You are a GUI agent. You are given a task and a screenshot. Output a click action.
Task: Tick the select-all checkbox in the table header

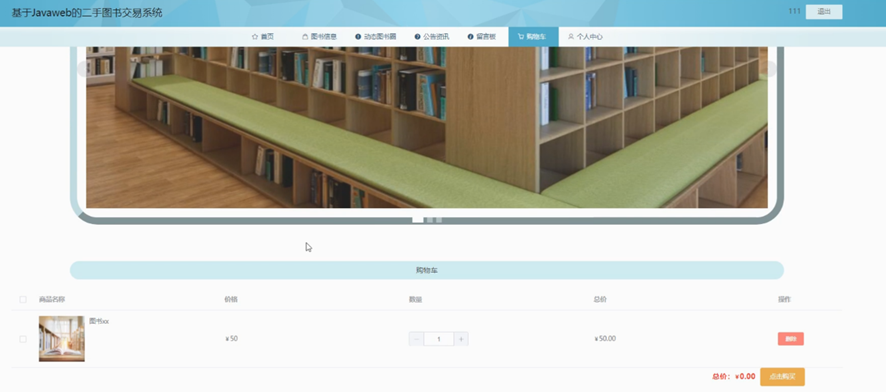[x=23, y=299]
